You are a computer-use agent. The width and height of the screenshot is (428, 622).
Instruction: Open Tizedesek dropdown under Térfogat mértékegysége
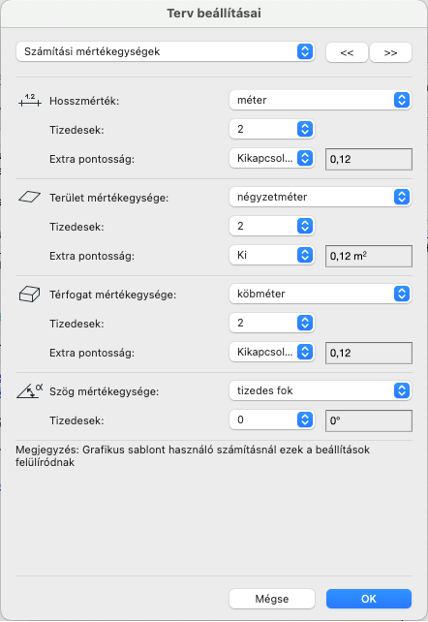[272, 323]
